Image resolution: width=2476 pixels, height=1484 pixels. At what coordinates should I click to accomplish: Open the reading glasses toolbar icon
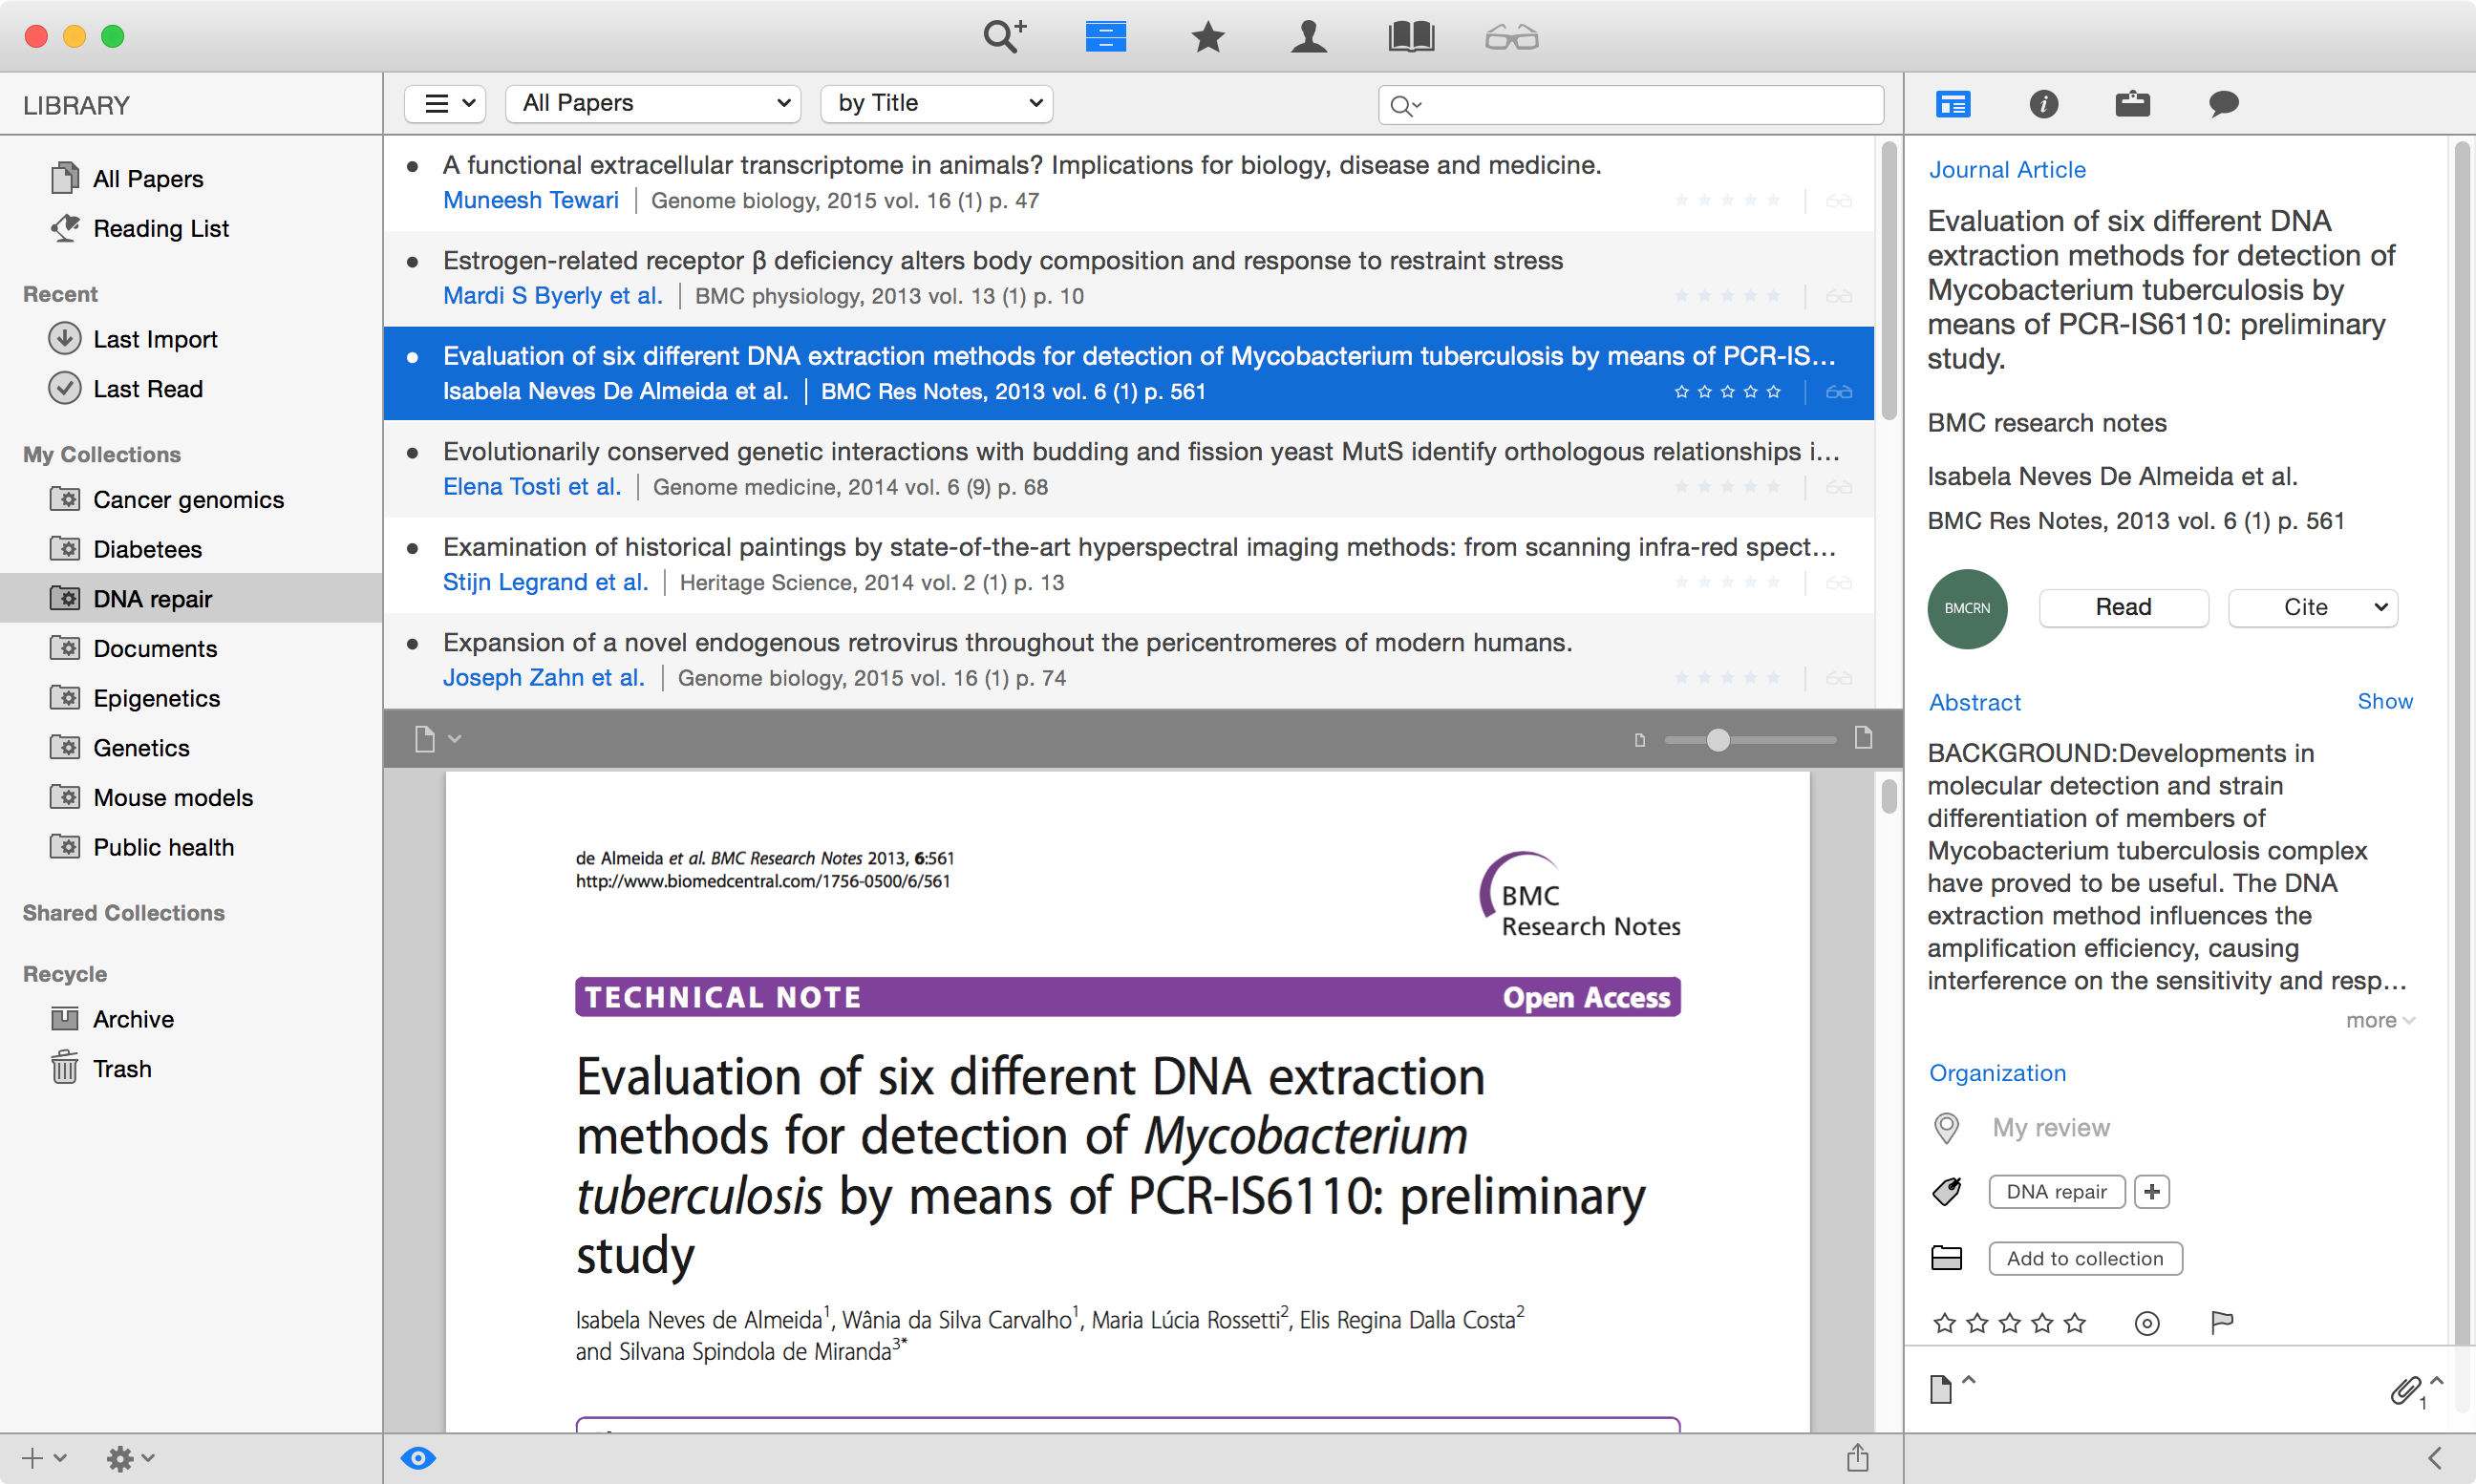[x=1511, y=38]
